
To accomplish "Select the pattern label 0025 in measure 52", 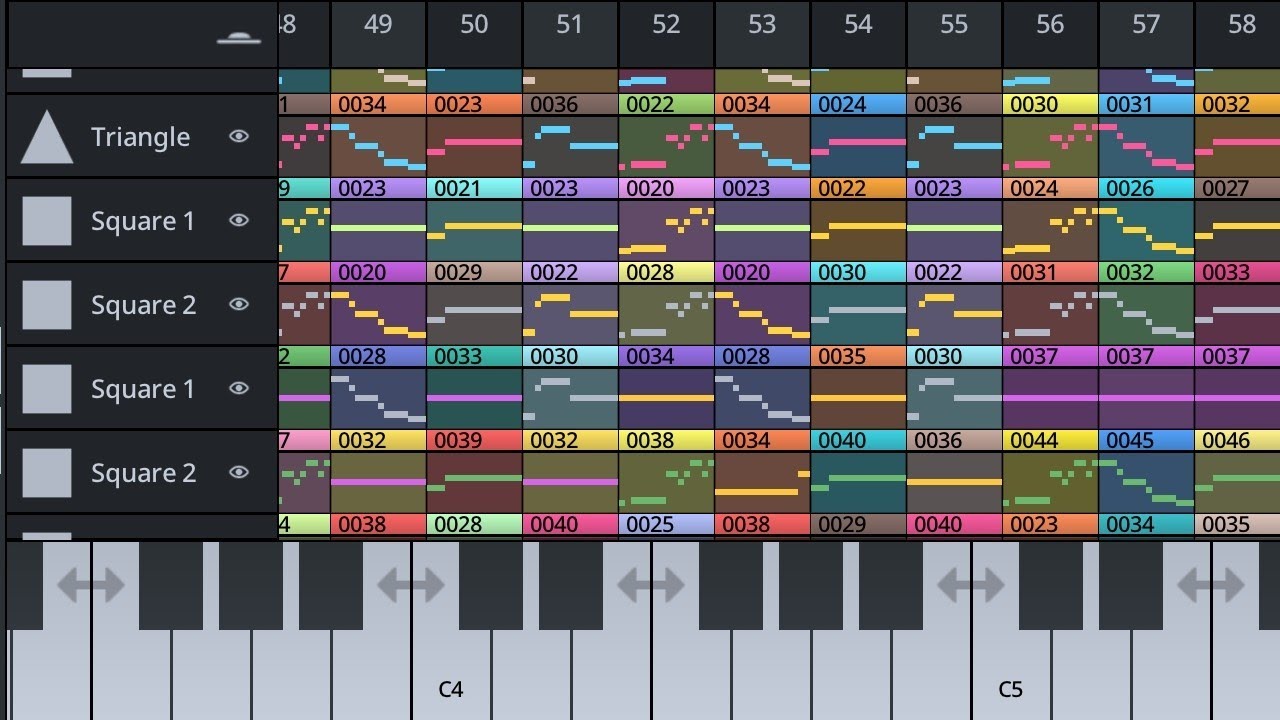I will (x=666, y=524).
